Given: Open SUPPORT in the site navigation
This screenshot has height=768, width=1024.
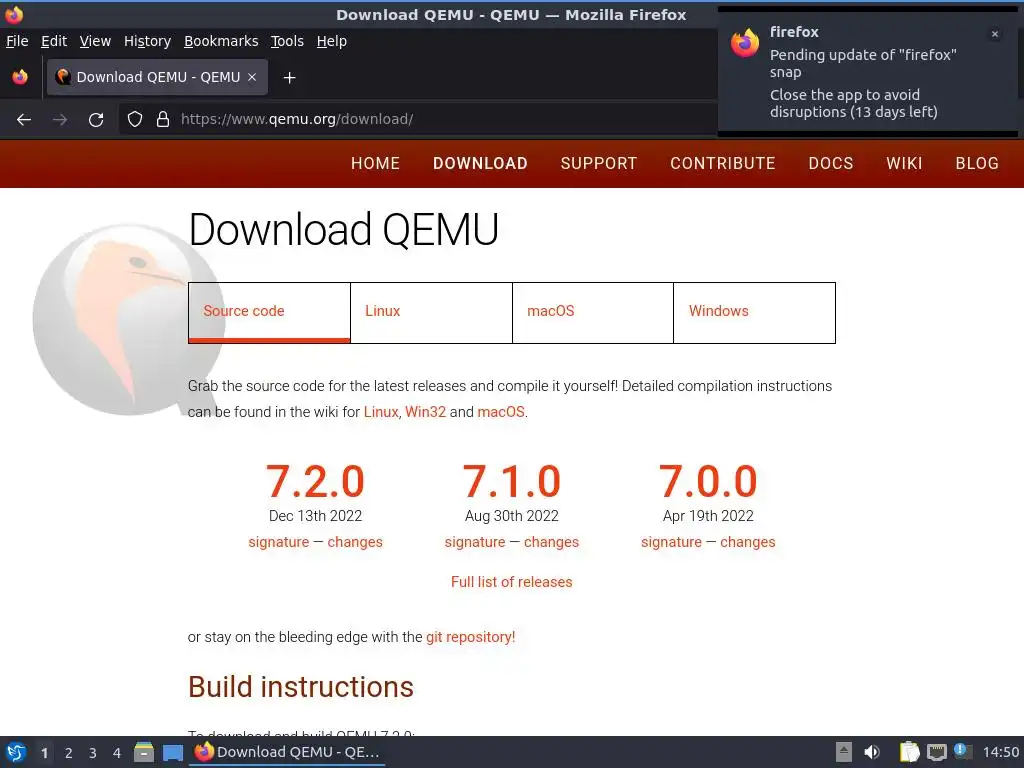Looking at the screenshot, I should click(x=598, y=163).
